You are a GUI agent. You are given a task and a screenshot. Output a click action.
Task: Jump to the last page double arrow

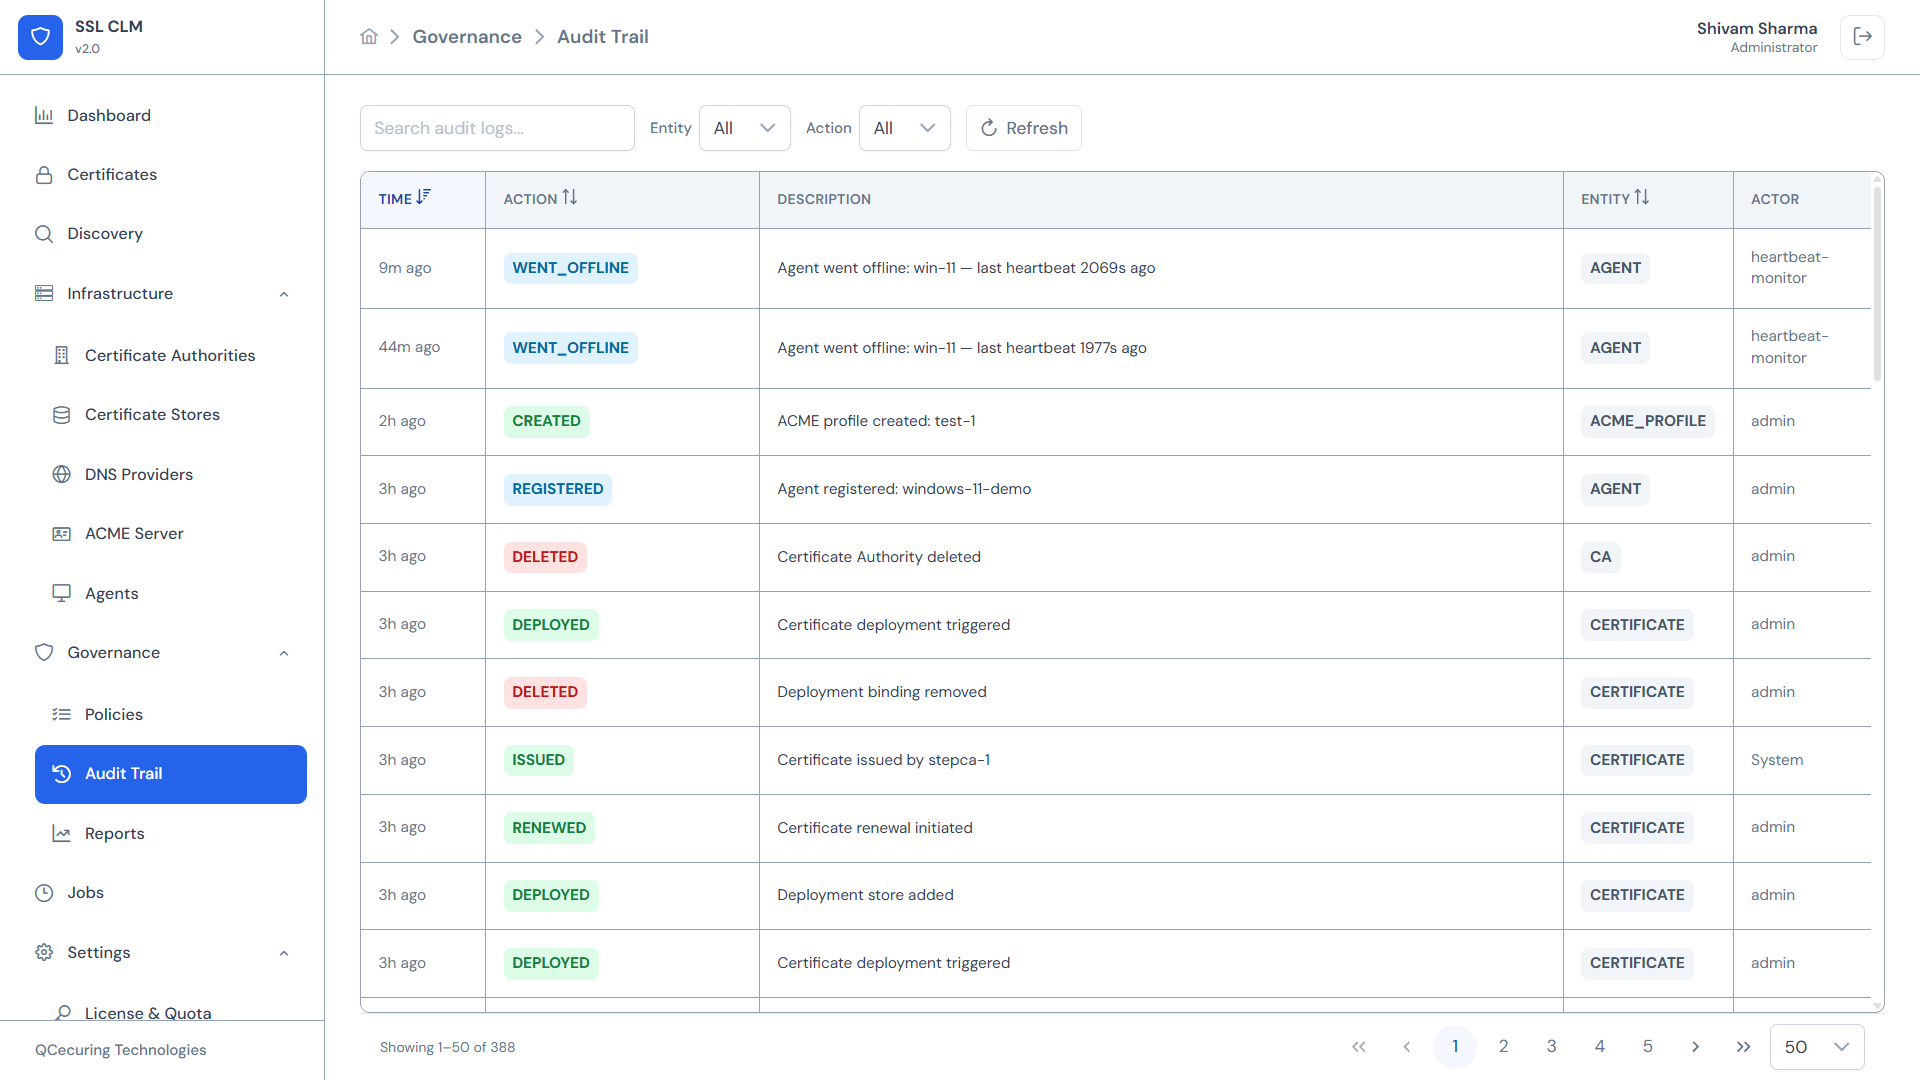pos(1744,1047)
